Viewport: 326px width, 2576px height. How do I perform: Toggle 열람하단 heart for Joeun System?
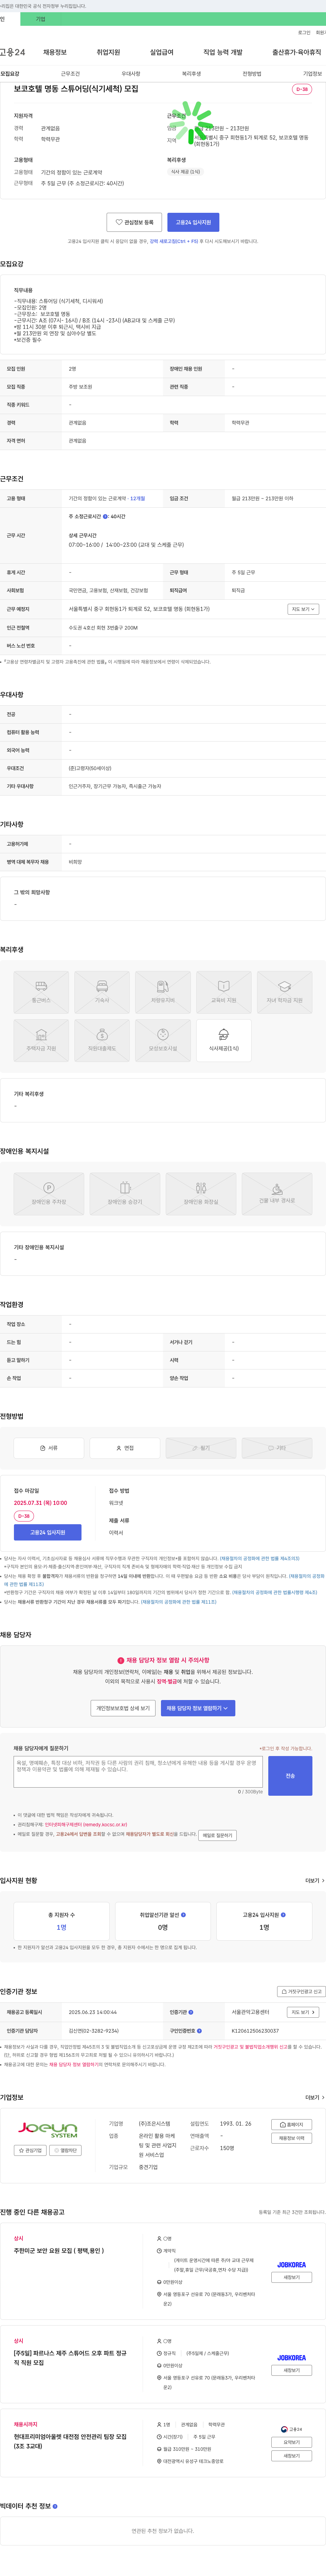coord(65,2150)
